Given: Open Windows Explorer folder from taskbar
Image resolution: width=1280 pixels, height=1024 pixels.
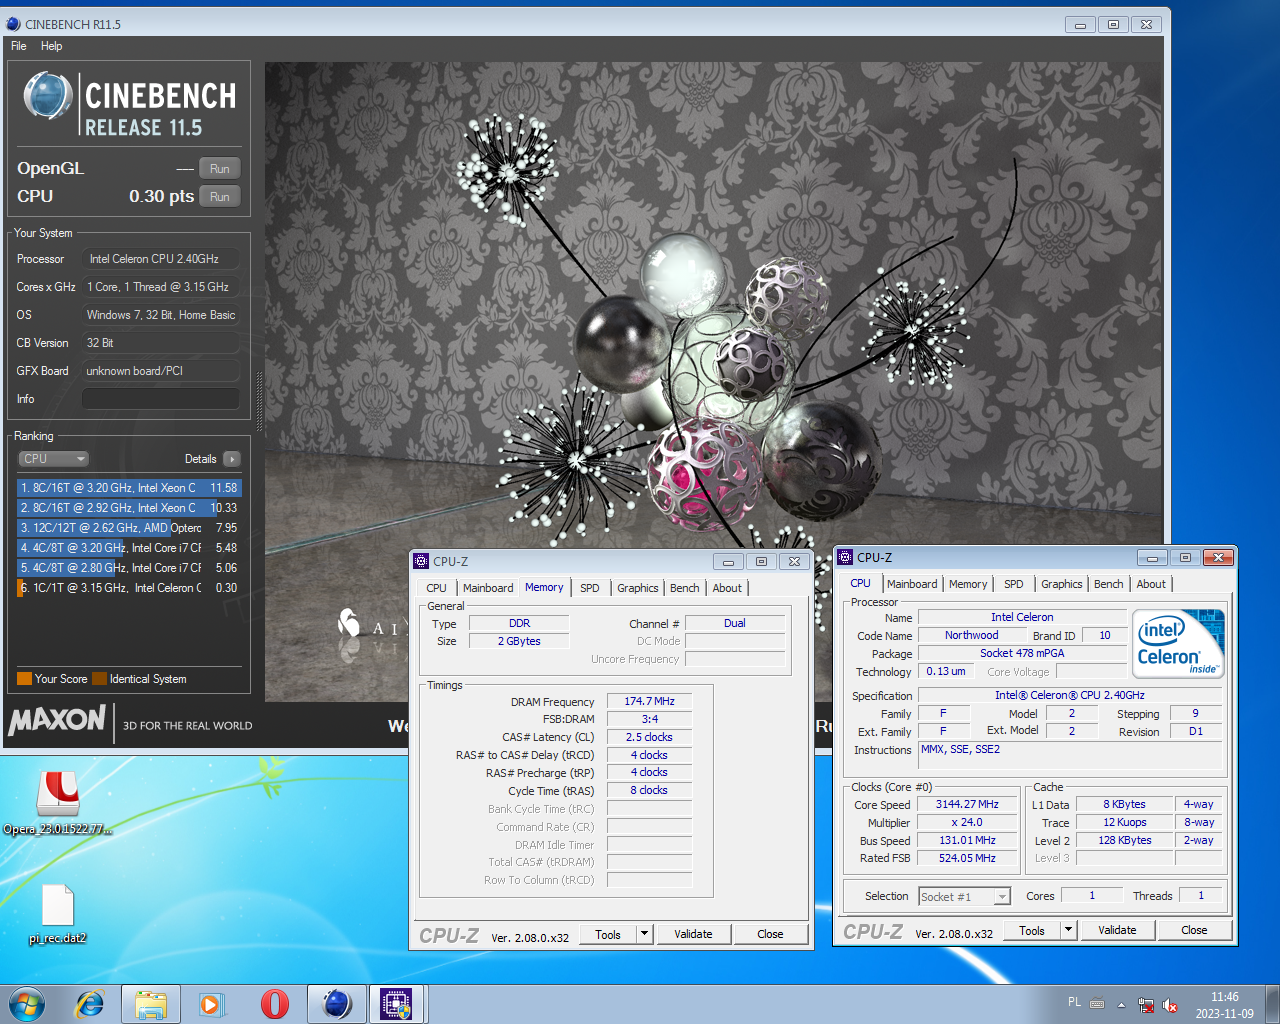Looking at the screenshot, I should click(x=151, y=1004).
